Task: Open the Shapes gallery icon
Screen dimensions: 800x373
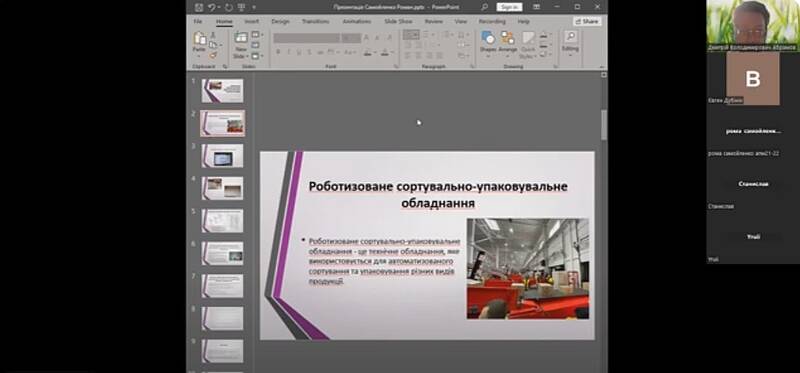Action: tap(488, 38)
